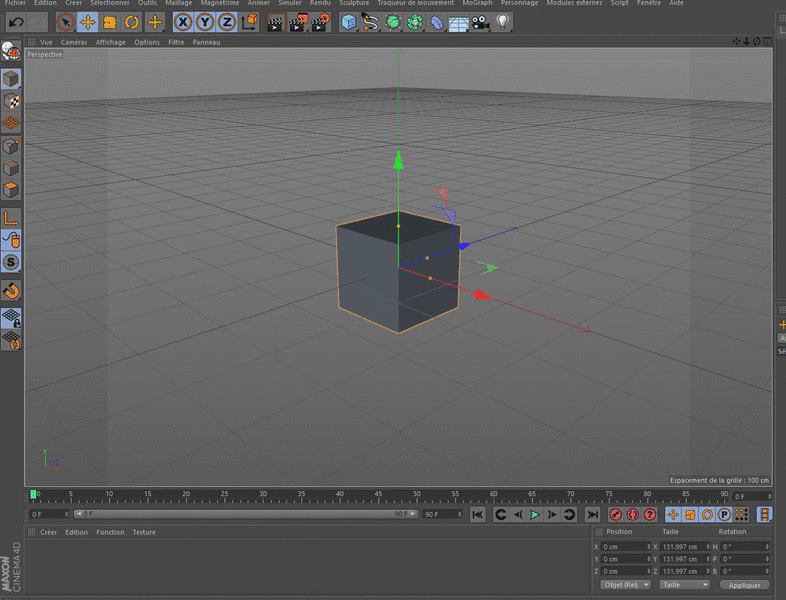Switch to Points mode
786x600 pixels.
[11, 146]
